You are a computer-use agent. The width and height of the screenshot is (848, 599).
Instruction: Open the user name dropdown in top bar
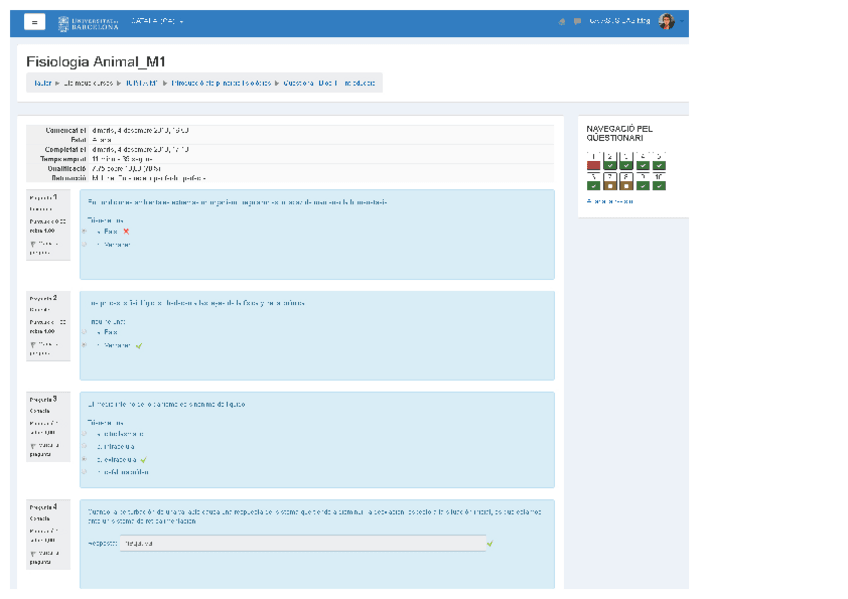point(619,22)
